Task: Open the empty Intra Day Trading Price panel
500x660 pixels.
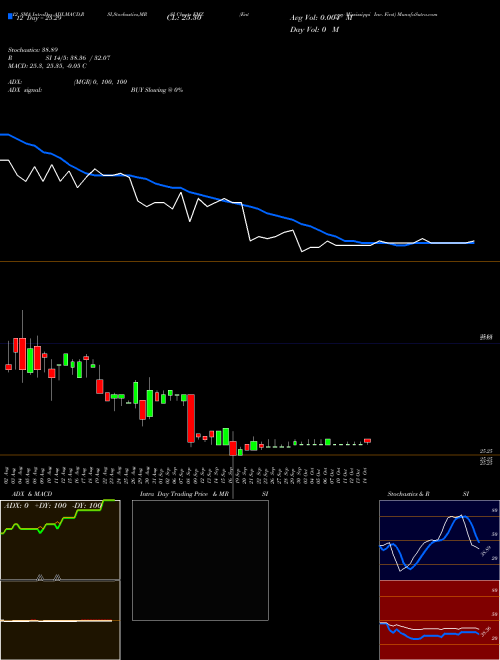Action: 200,560
